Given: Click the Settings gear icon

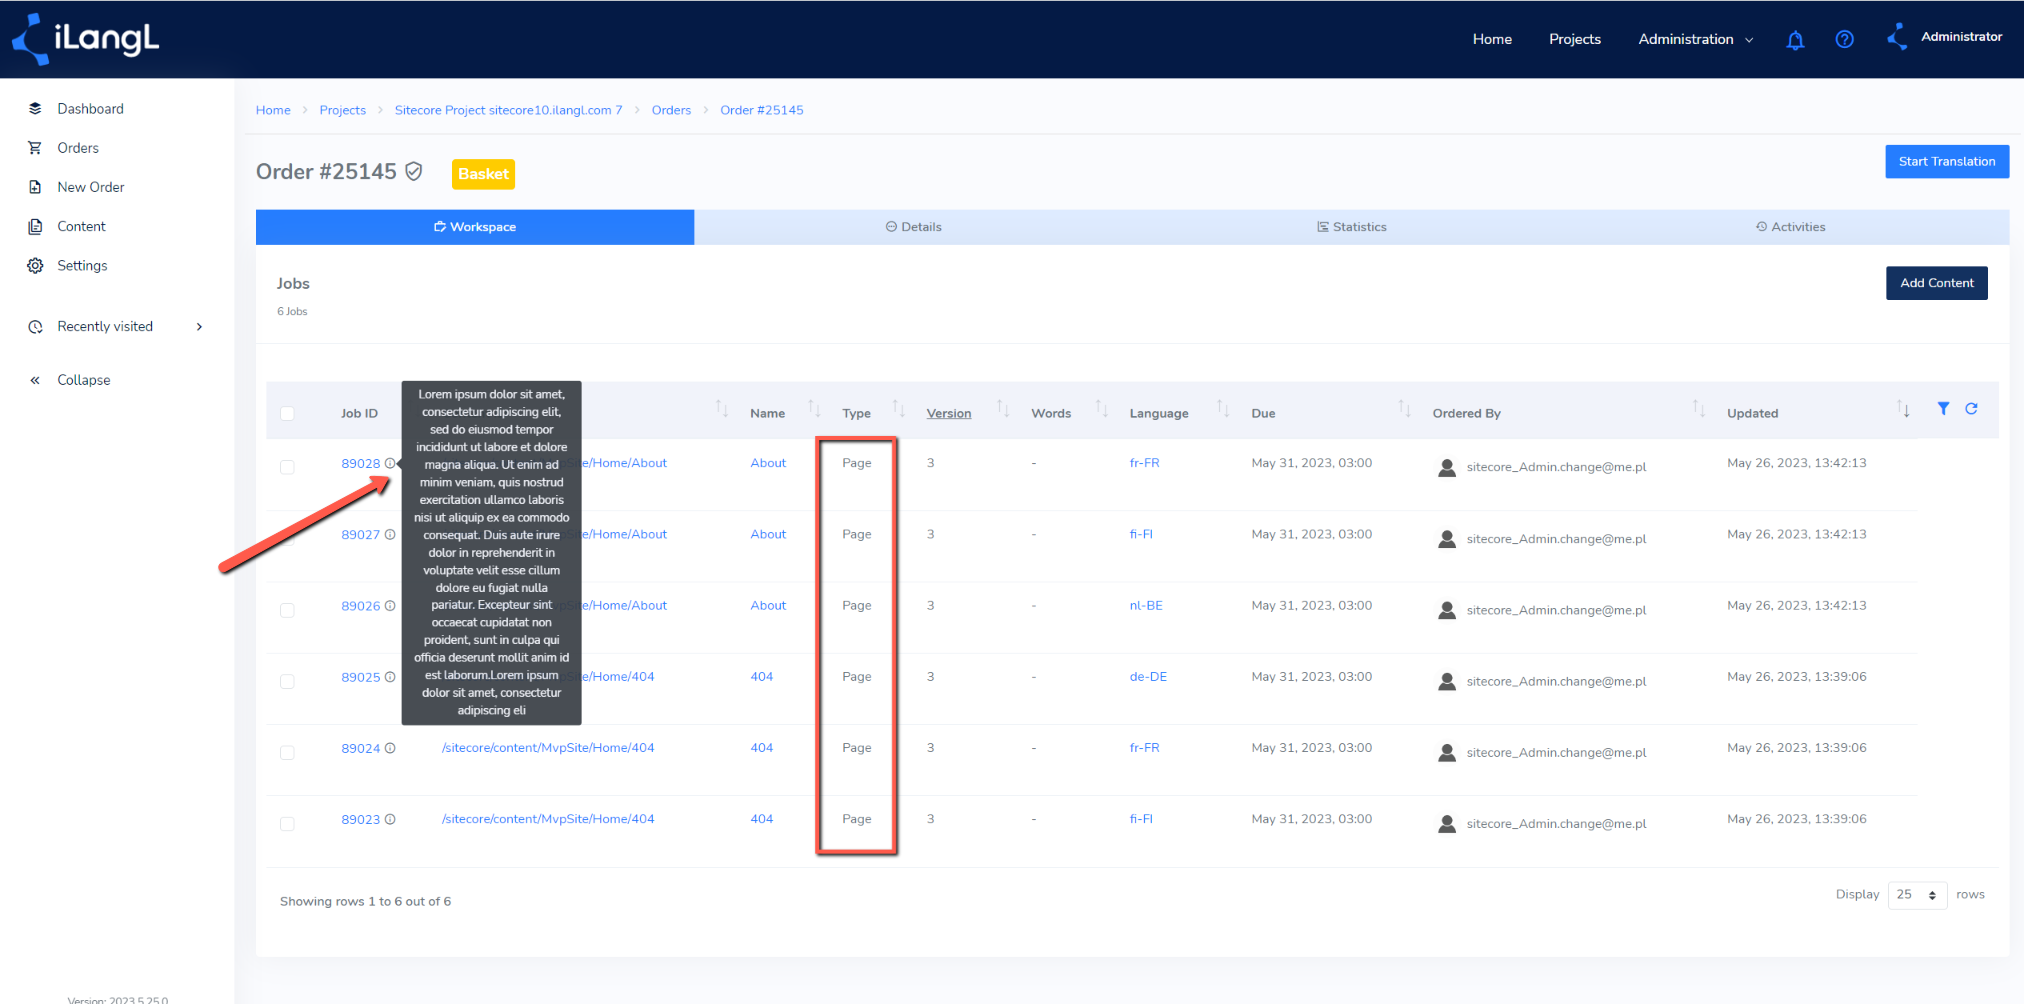Looking at the screenshot, I should coord(35,265).
